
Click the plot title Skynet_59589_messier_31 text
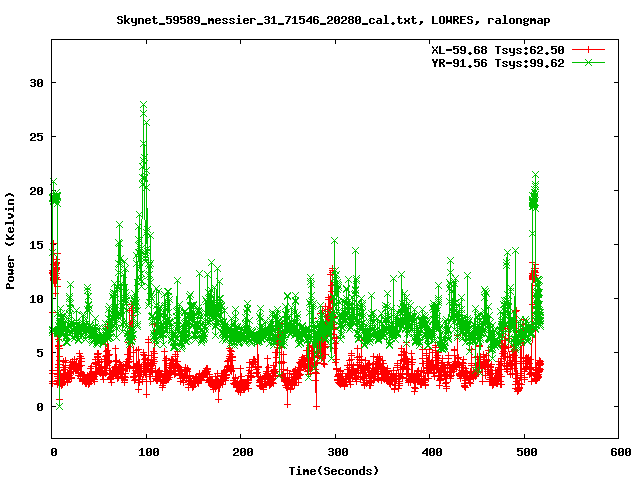tap(333, 20)
